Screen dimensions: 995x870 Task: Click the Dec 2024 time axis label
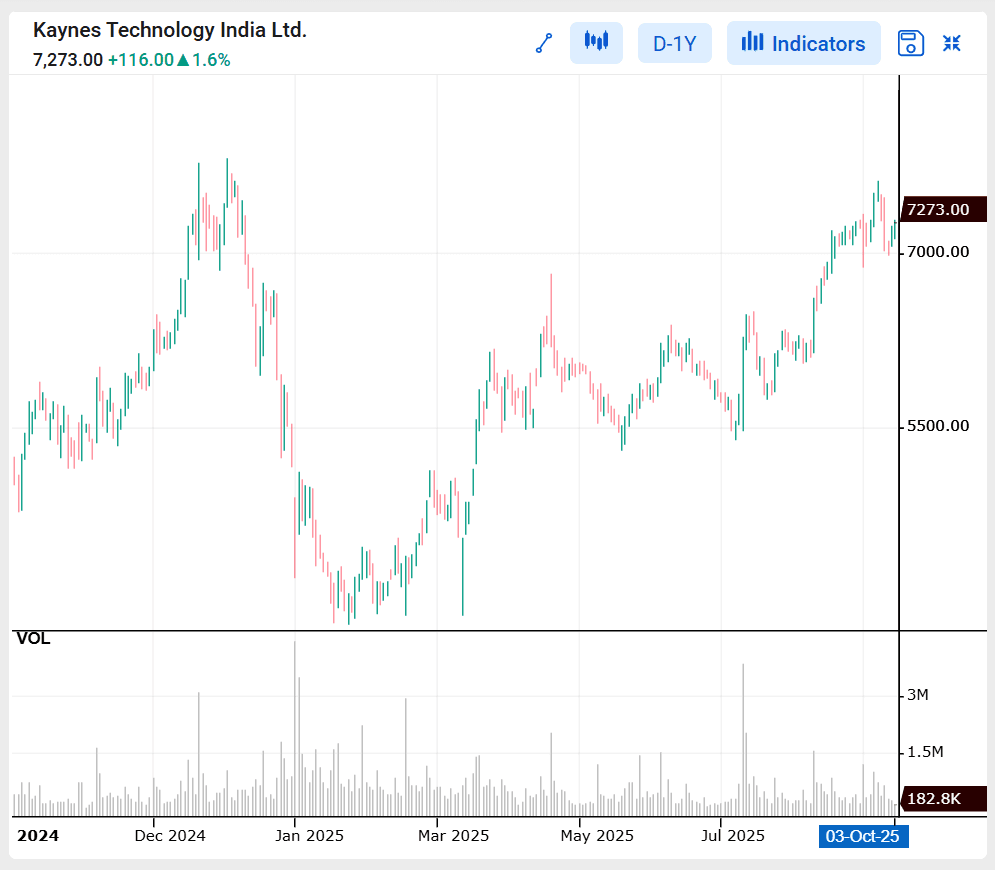pyautogui.click(x=170, y=836)
